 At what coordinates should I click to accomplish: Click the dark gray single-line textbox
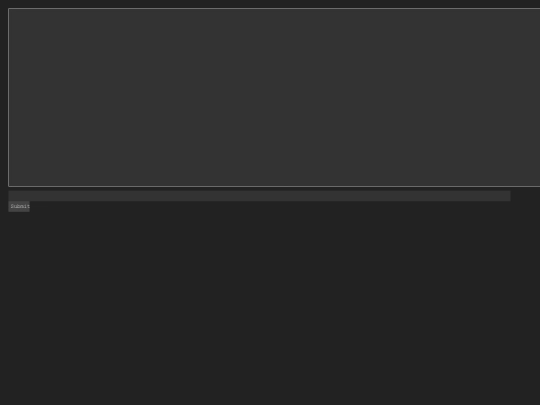pos(259,196)
